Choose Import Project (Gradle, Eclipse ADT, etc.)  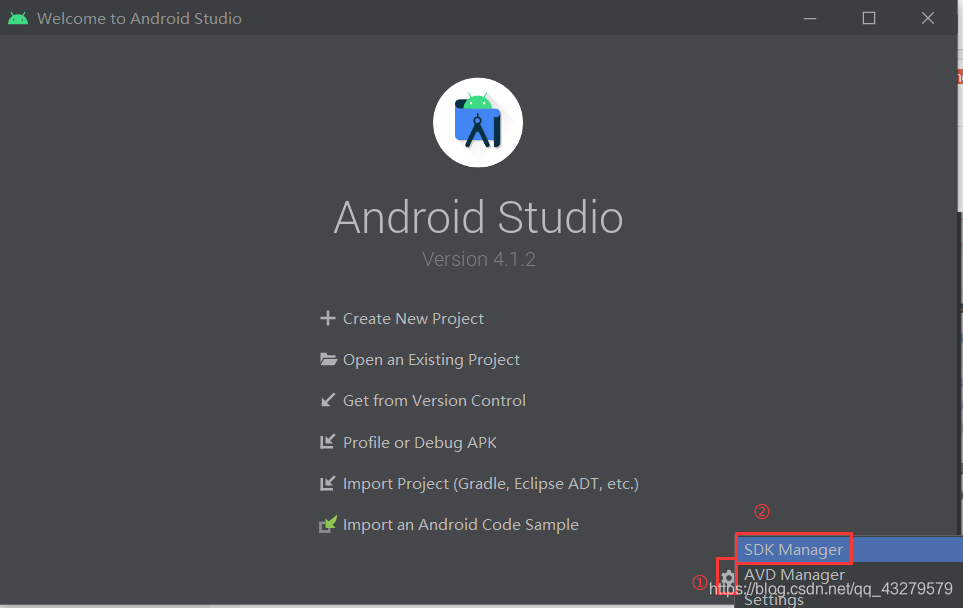(x=491, y=484)
